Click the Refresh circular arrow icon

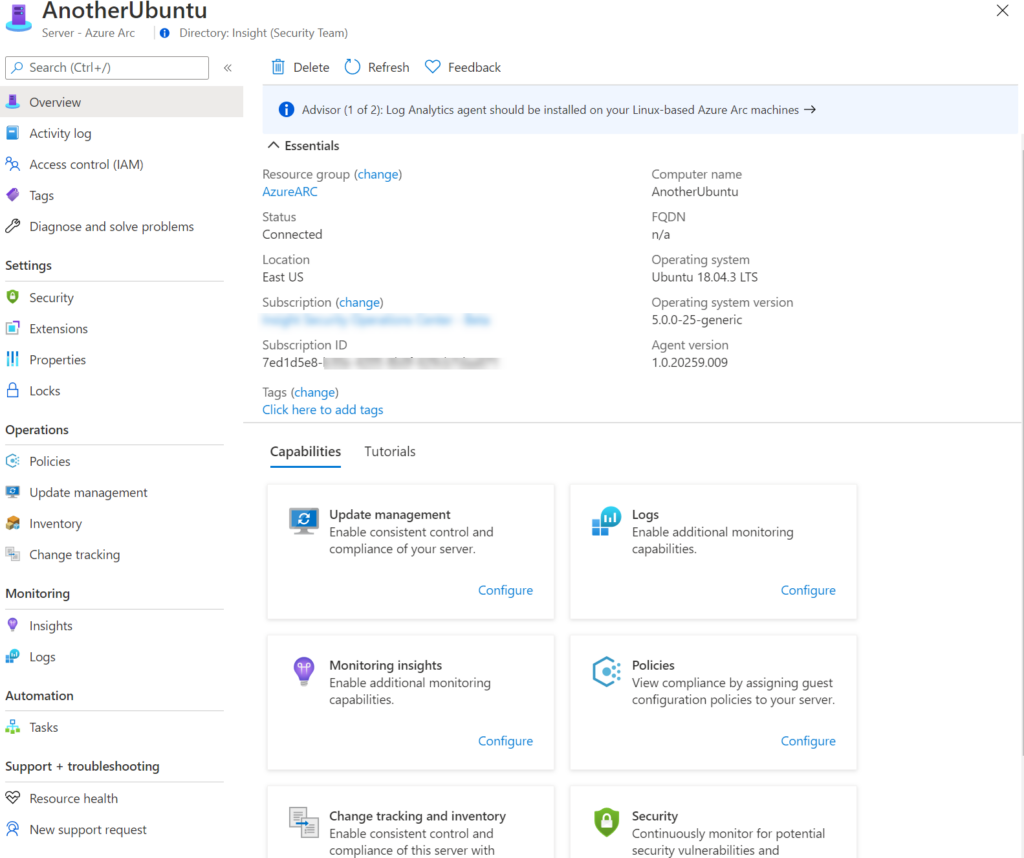pos(352,67)
